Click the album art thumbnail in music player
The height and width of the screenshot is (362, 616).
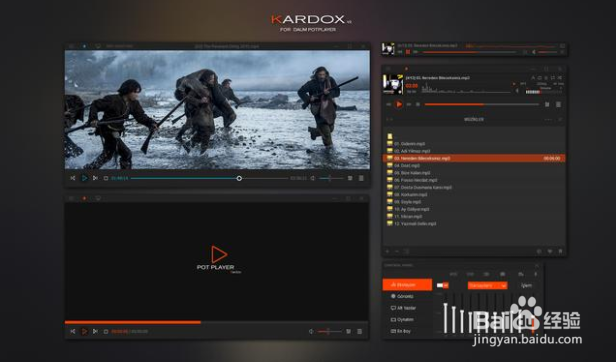[x=393, y=84]
